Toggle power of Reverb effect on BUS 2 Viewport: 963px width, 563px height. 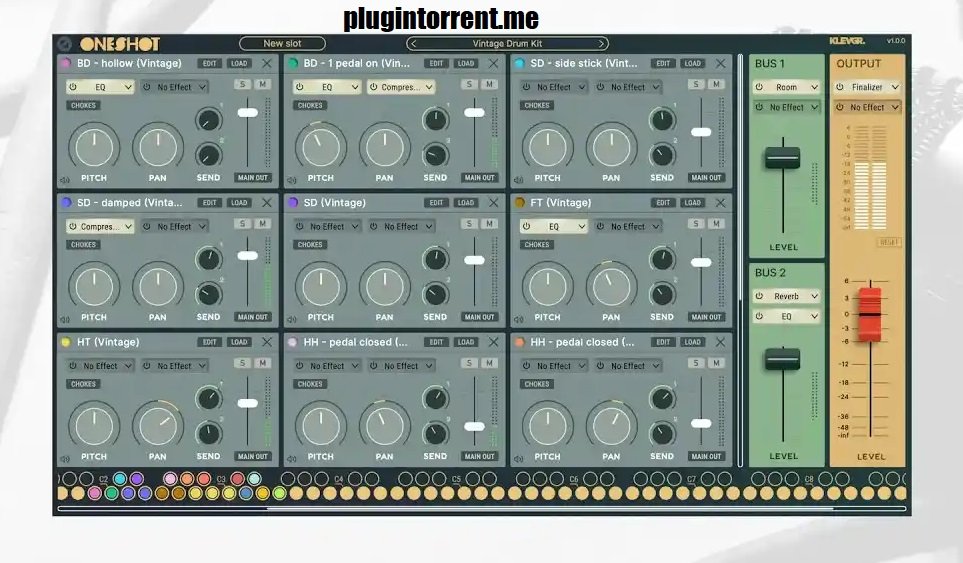click(x=759, y=296)
